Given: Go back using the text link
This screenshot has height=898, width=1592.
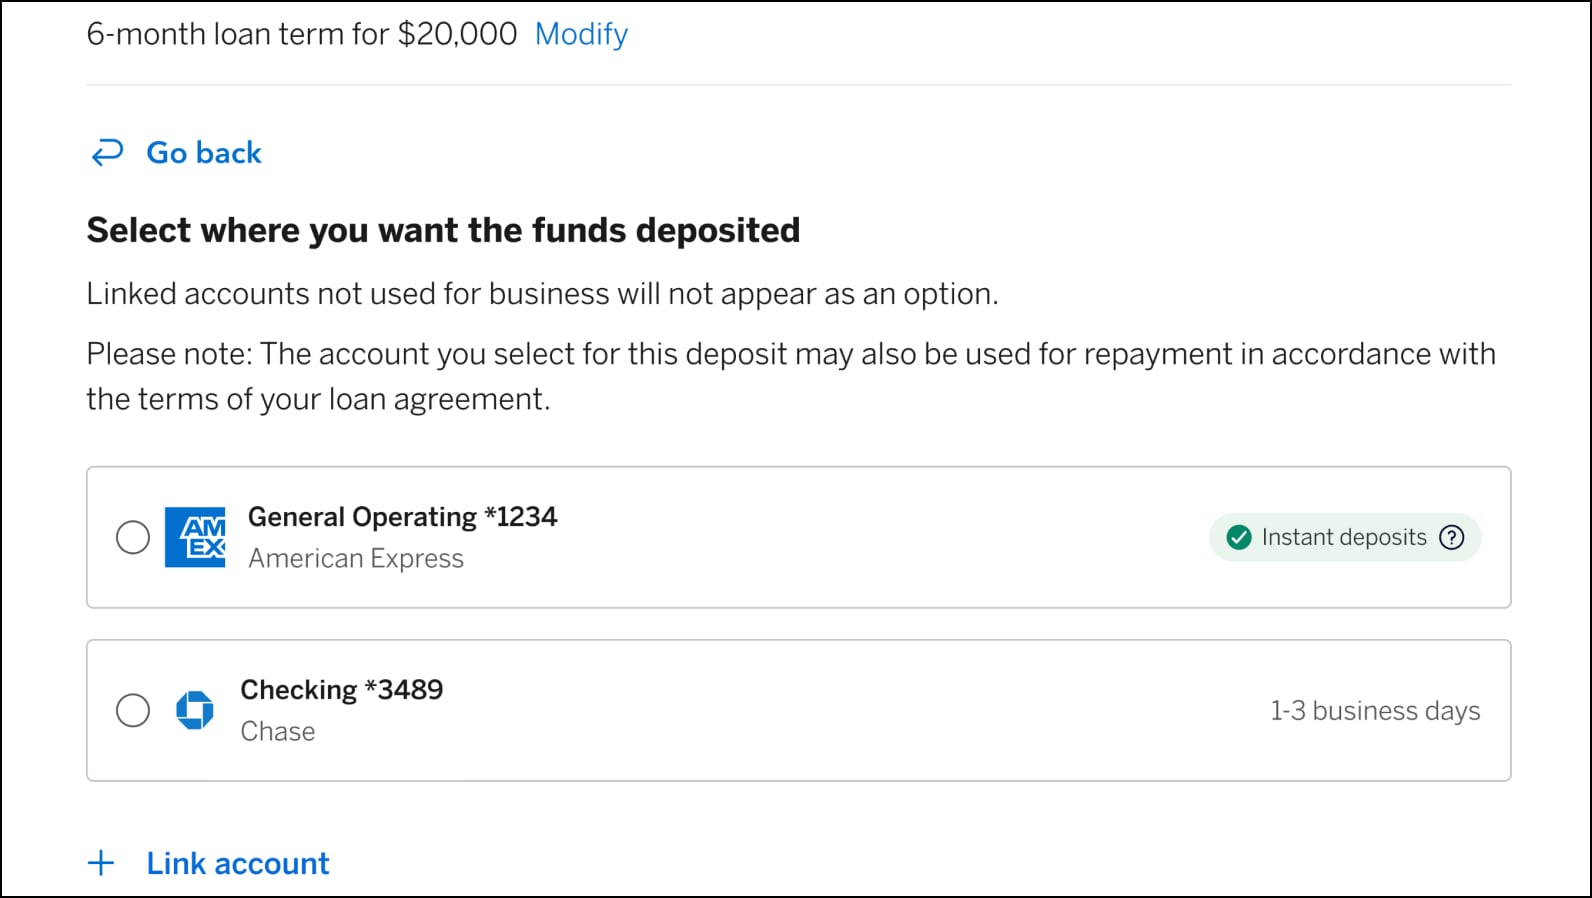Looking at the screenshot, I should [x=204, y=153].
